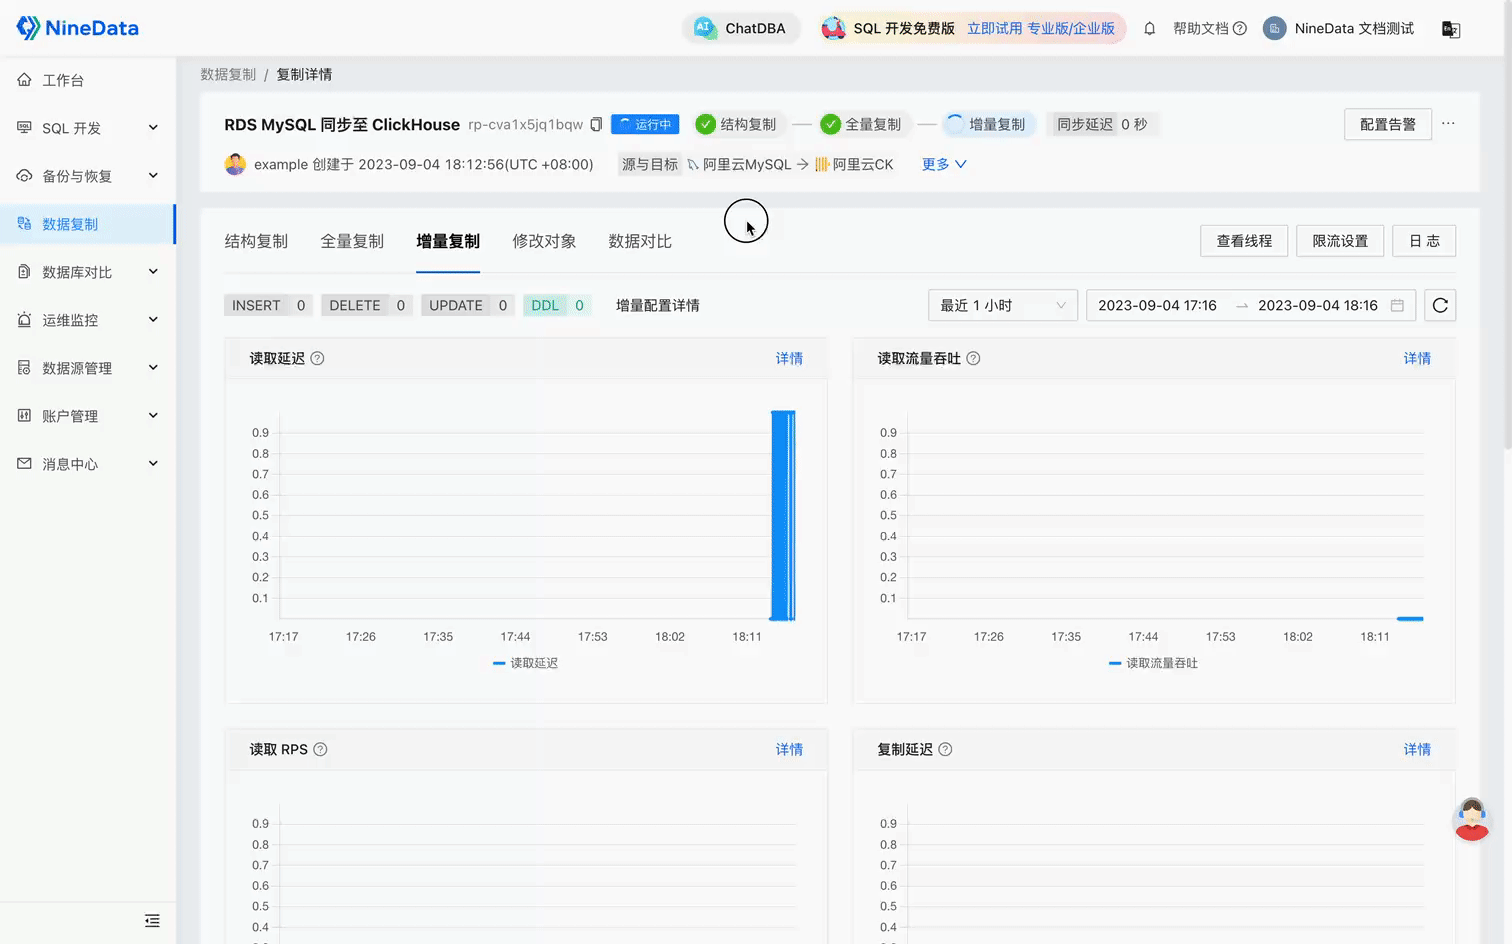Image resolution: width=1512 pixels, height=944 pixels.
Task: Expand the 更多 details dropdown
Action: [942, 164]
